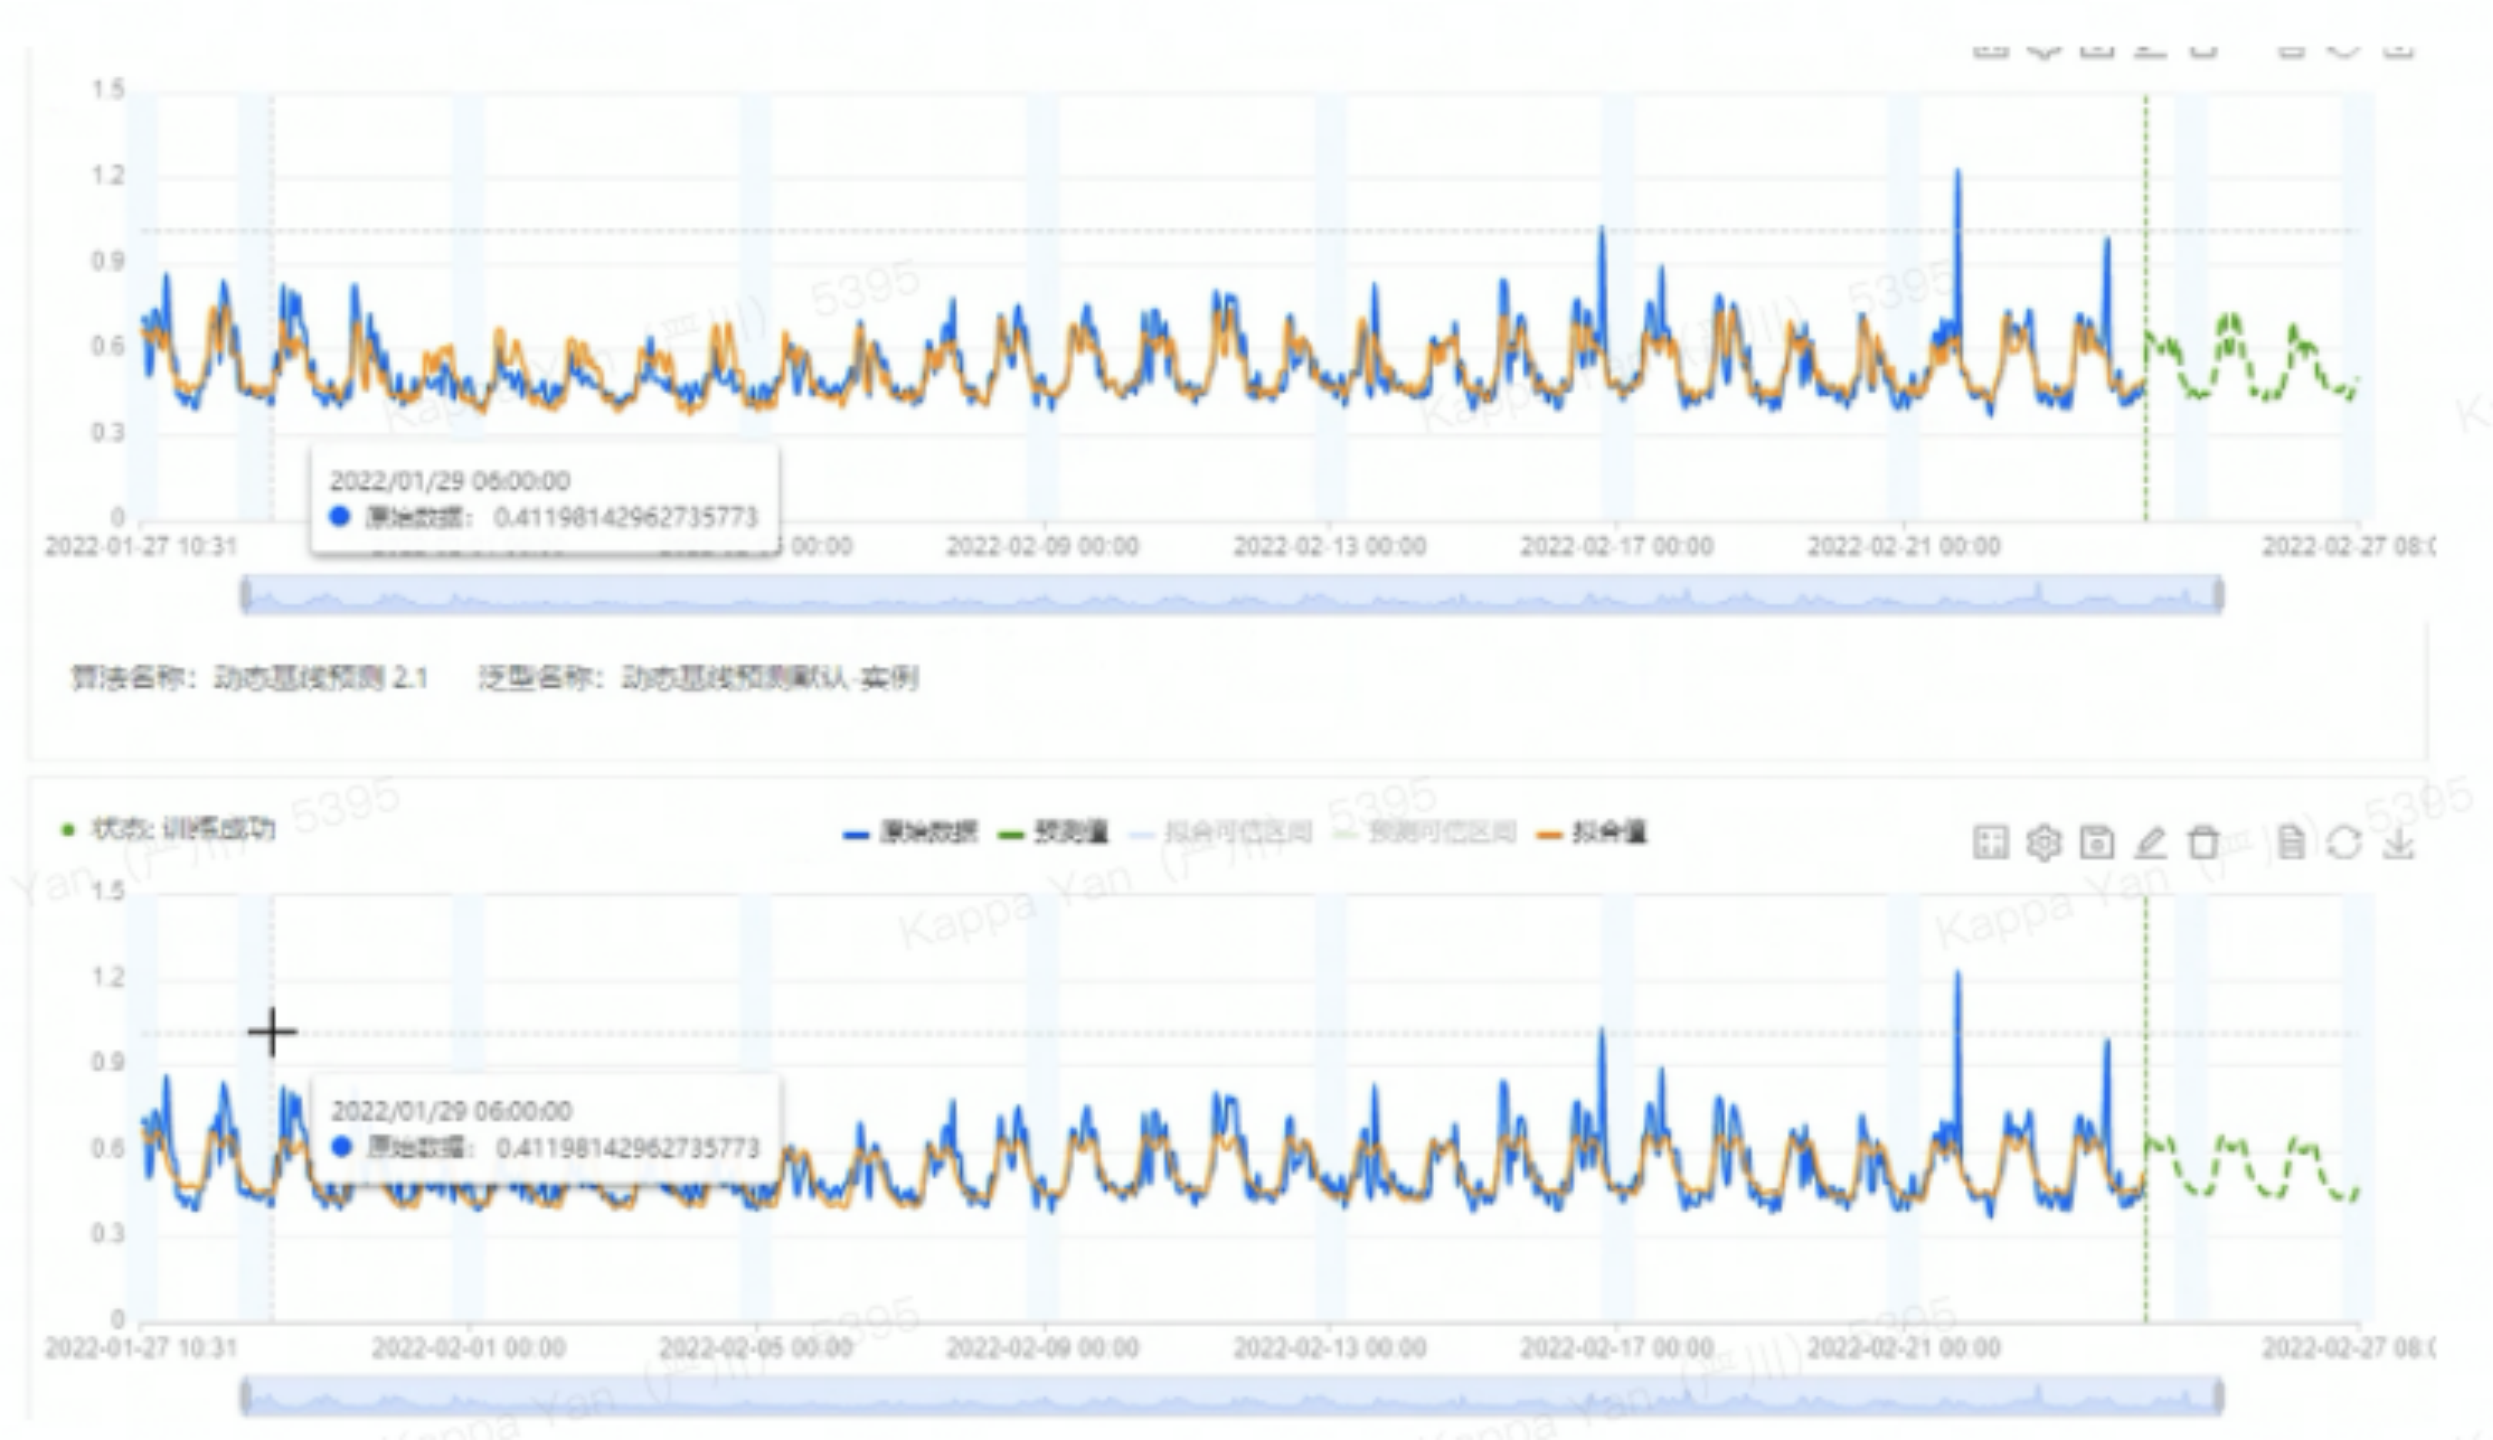Click the trash delete icon in lower toolbar
Viewport: 2493px width, 1440px height.
click(x=2203, y=842)
